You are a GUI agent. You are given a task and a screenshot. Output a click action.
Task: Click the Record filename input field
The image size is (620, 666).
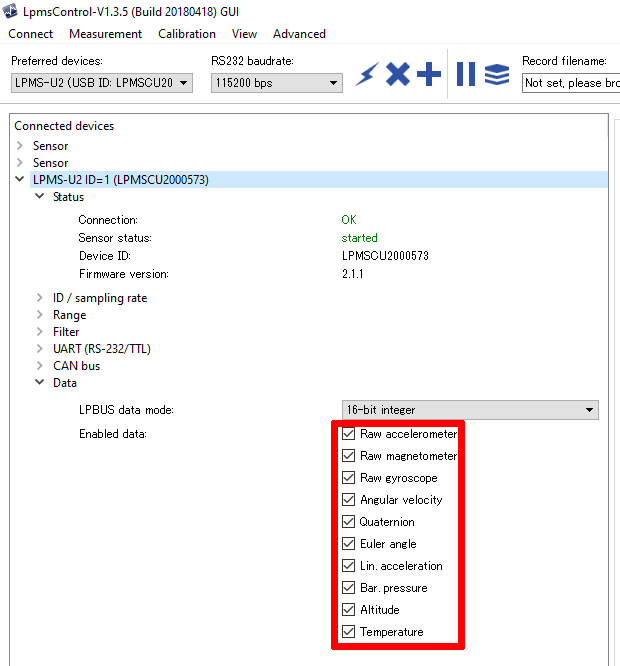(x=570, y=83)
